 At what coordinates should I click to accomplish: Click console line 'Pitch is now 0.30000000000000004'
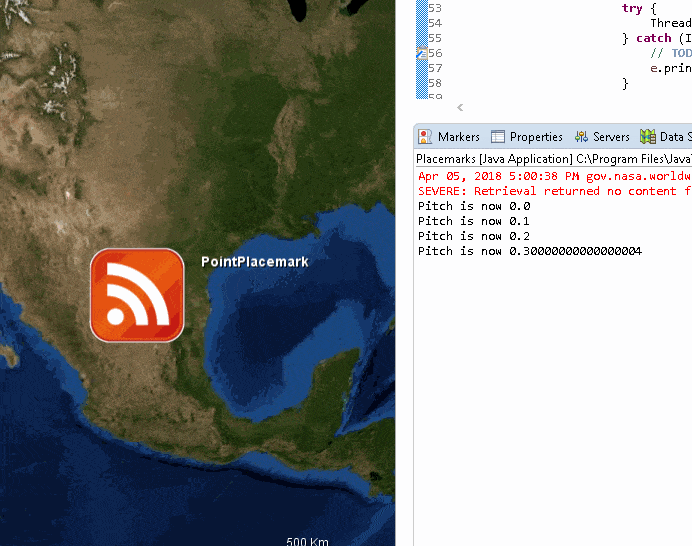[x=530, y=251]
